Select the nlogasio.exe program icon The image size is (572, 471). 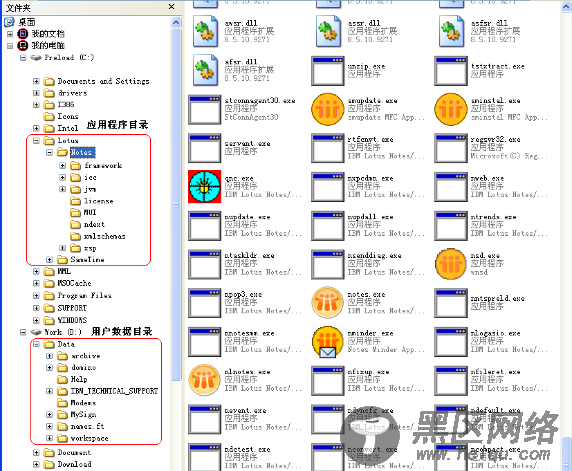[451, 342]
